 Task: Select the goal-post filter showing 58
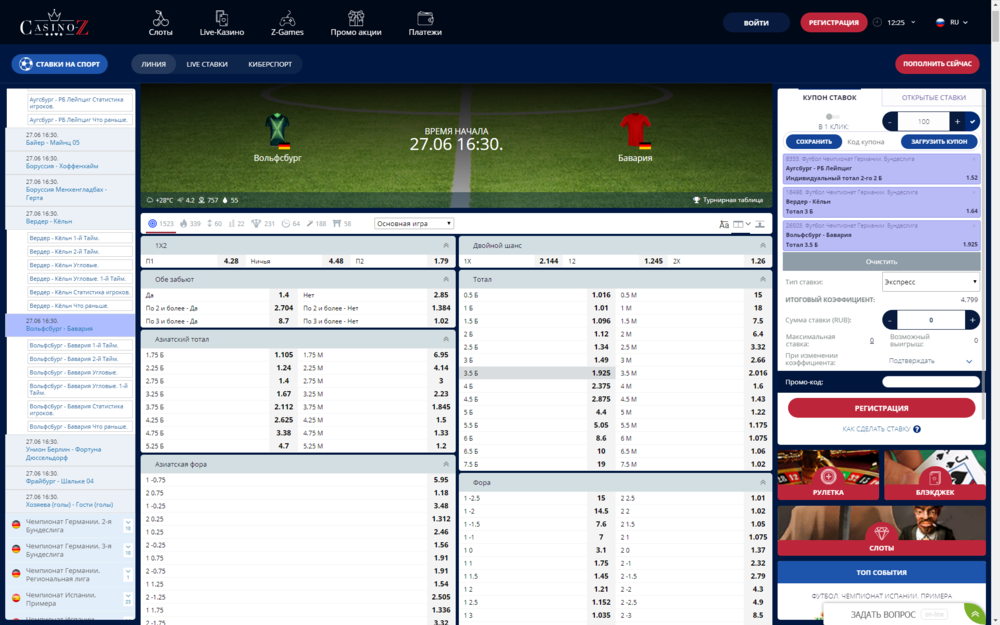[342, 224]
